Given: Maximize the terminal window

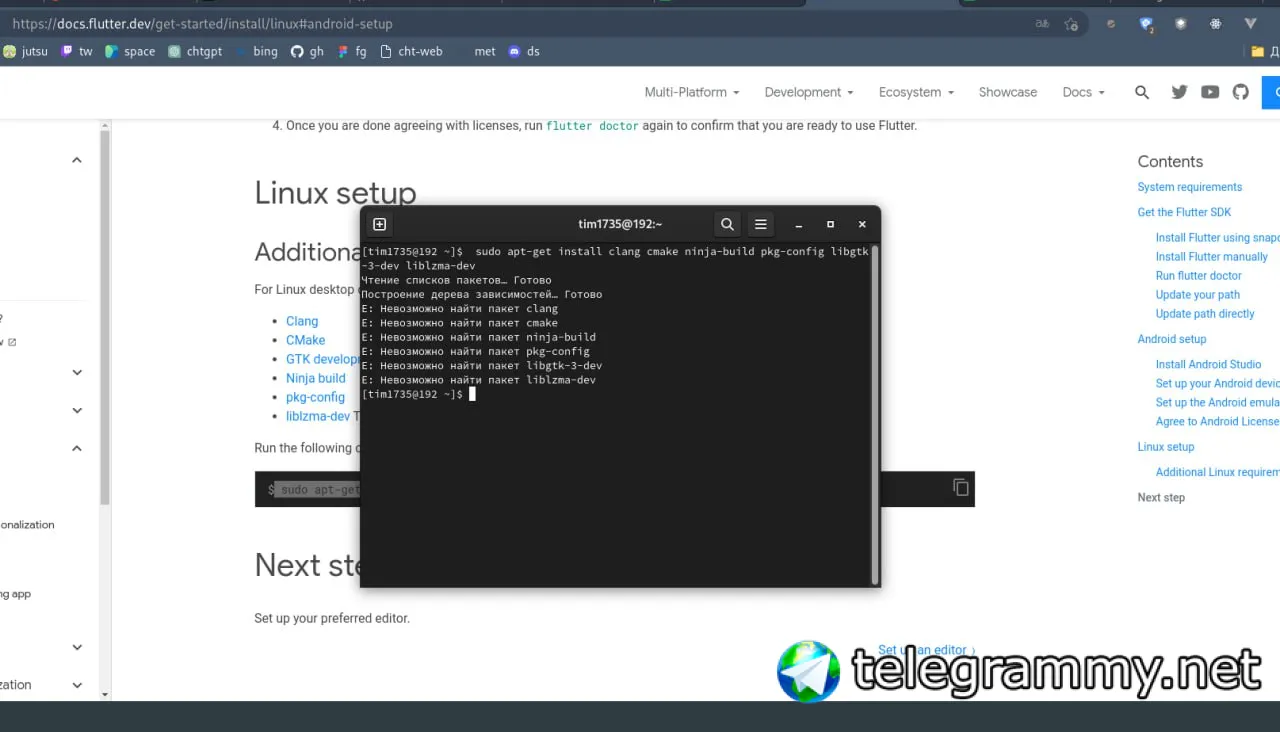Looking at the screenshot, I should click(x=830, y=224).
